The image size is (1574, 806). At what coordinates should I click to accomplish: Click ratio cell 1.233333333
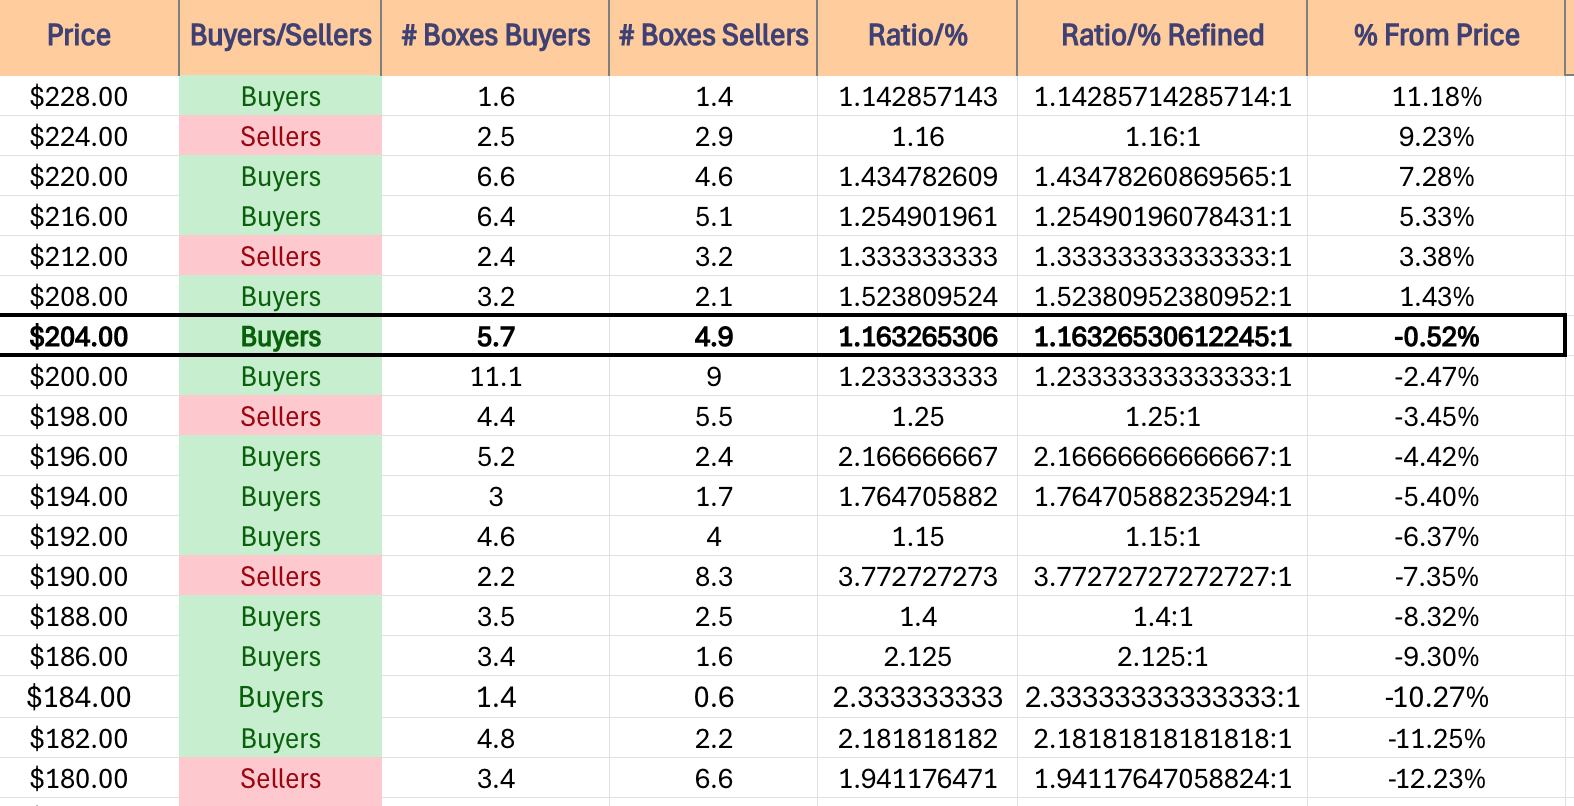coord(917,377)
